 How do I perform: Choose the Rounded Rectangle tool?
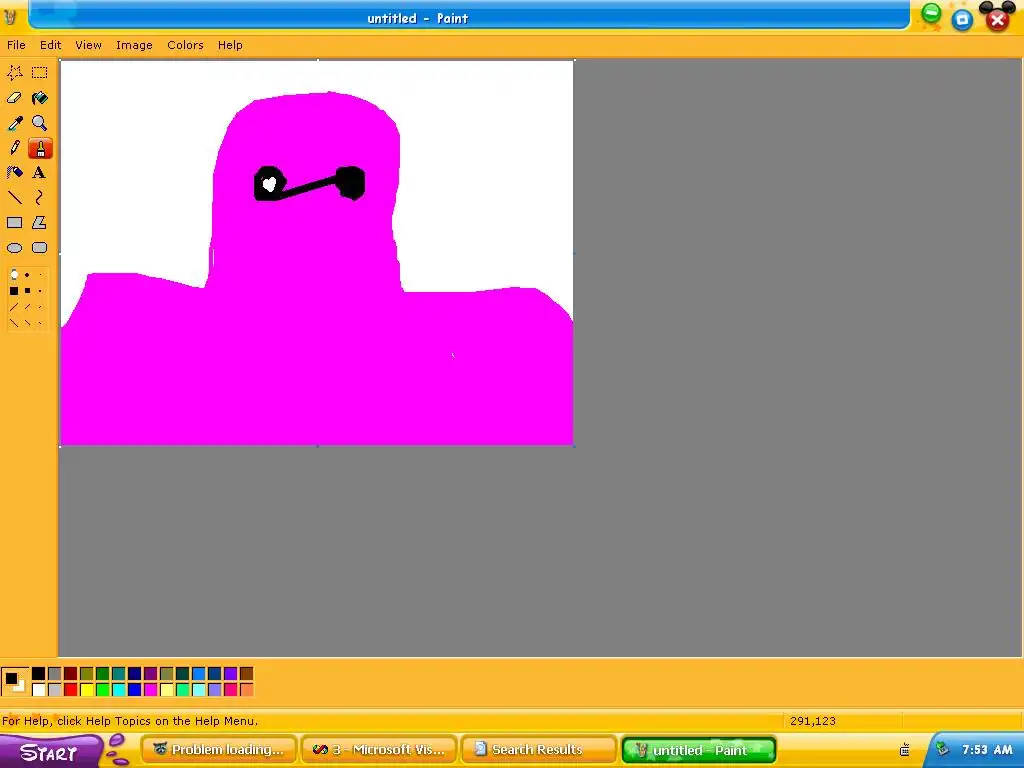coord(40,248)
